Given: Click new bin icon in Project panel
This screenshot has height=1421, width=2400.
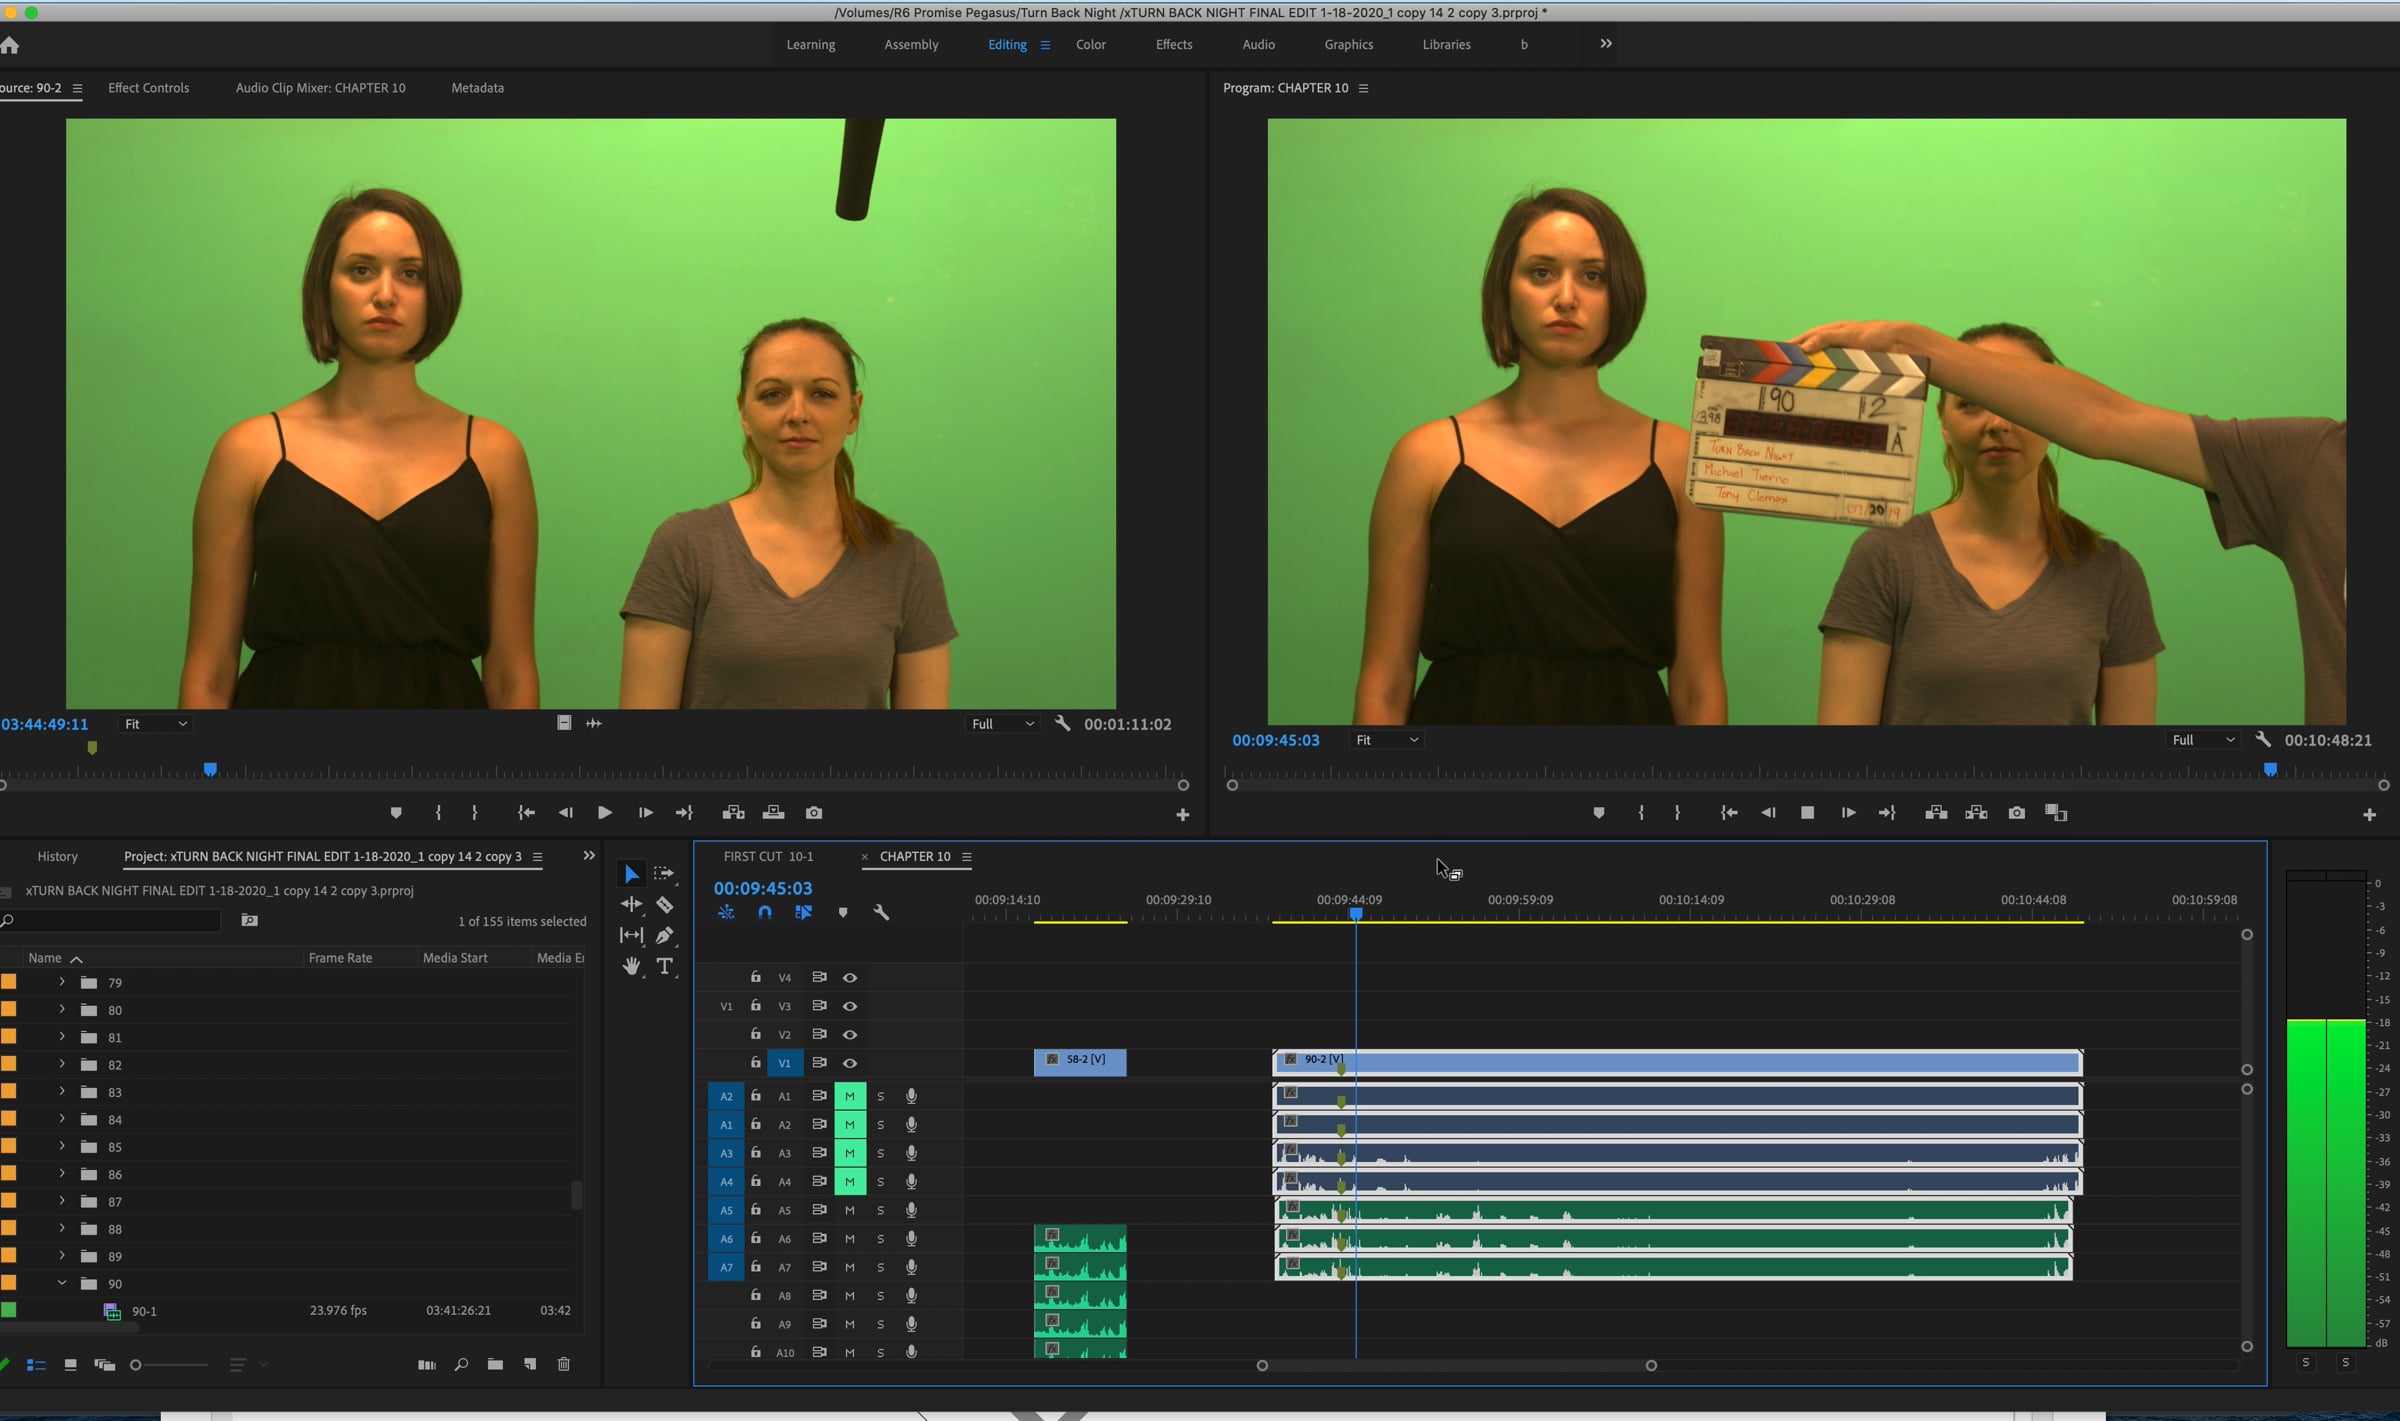Looking at the screenshot, I should (x=495, y=1364).
